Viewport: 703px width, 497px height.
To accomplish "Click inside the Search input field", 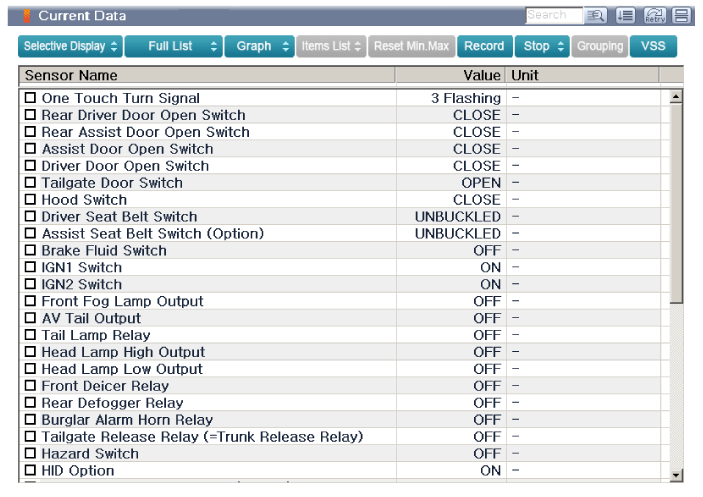I will coord(552,15).
